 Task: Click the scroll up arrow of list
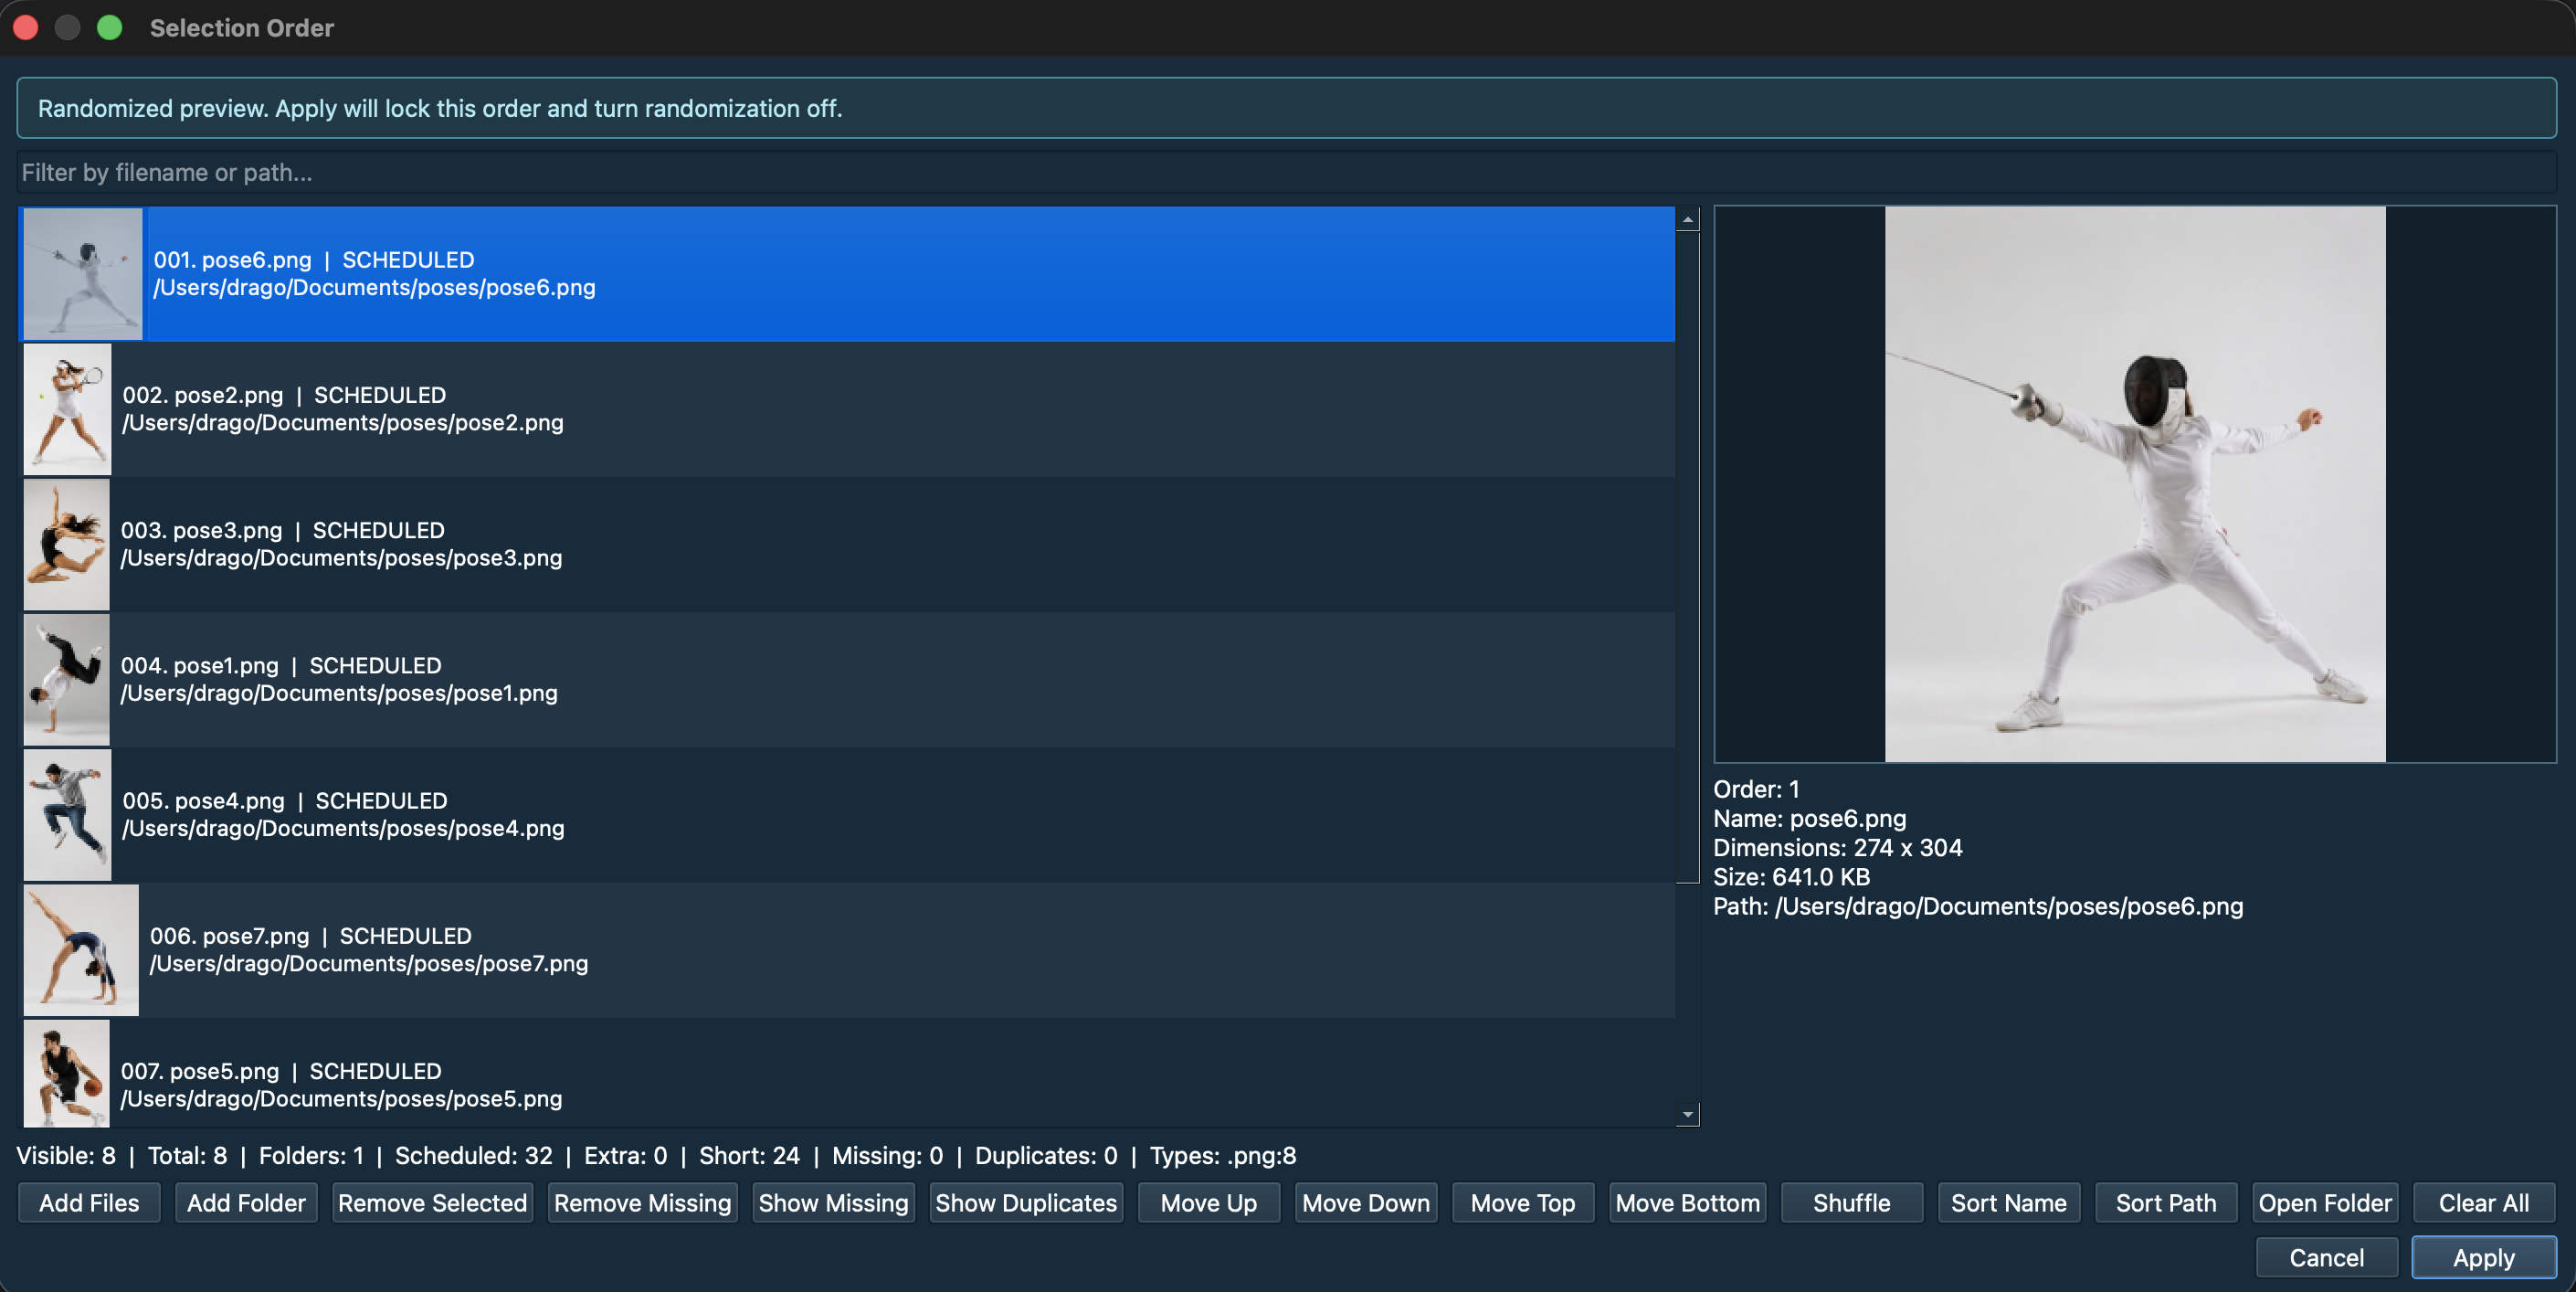coord(1687,219)
